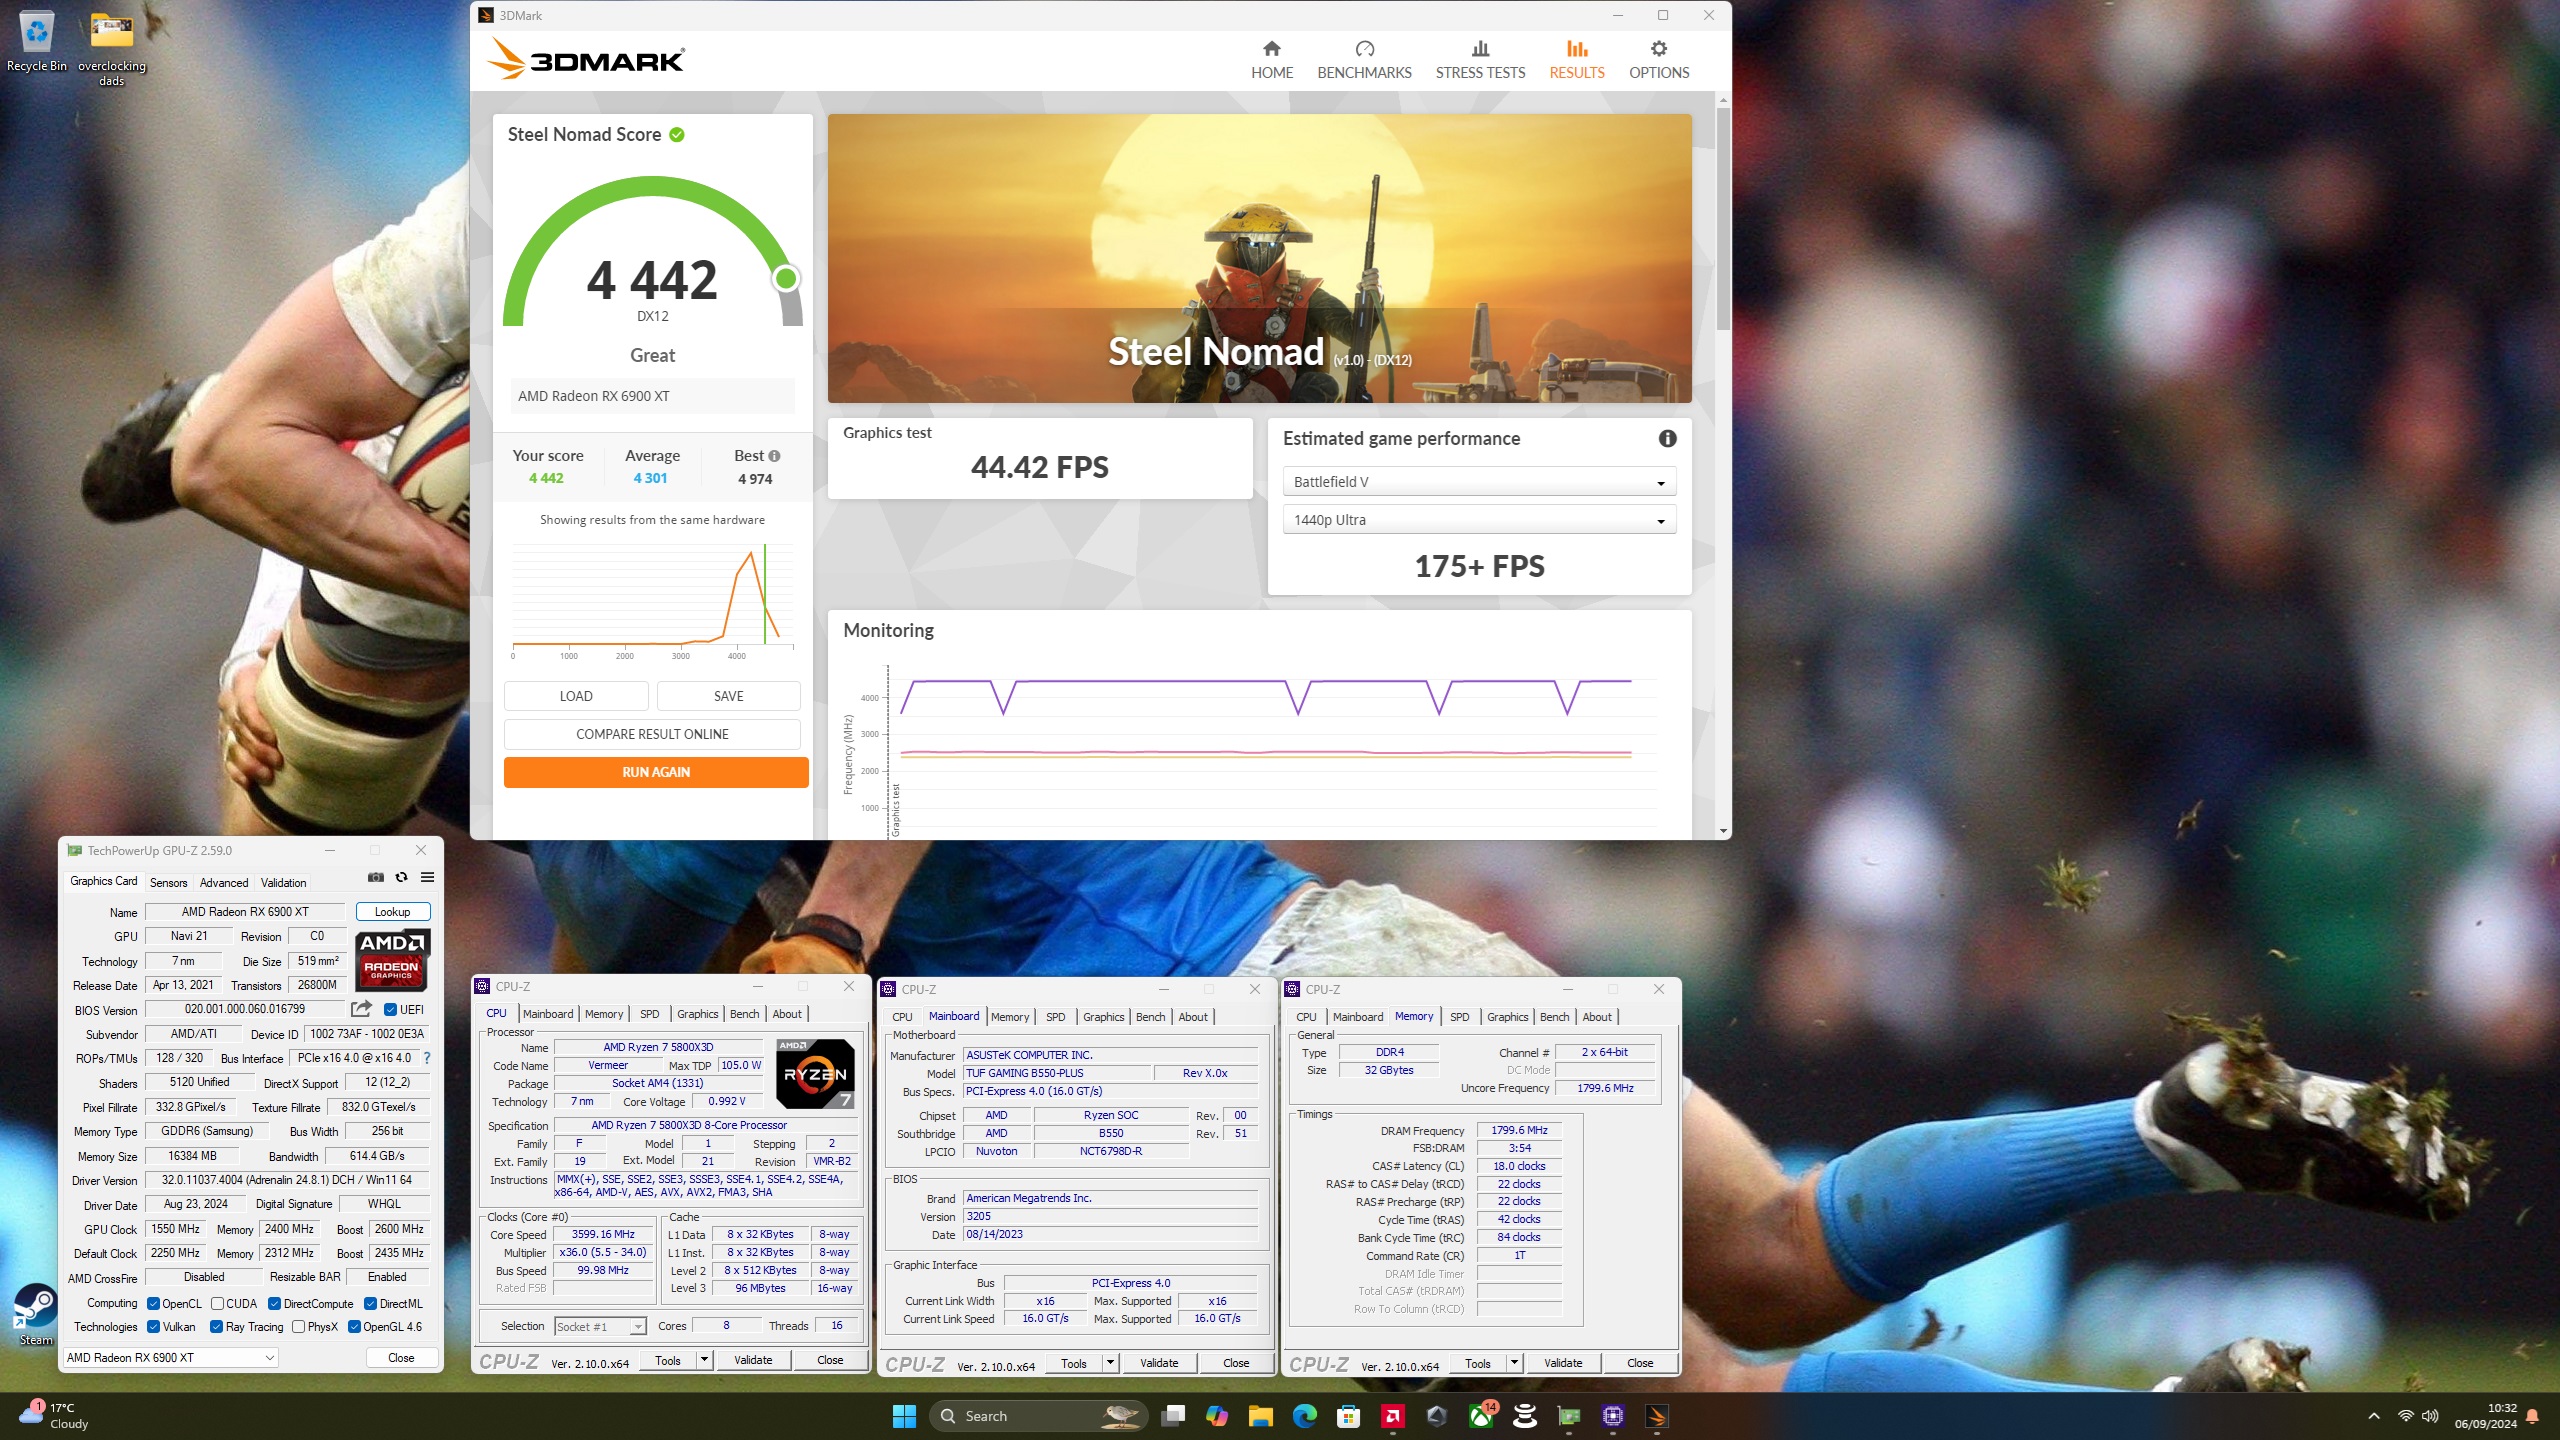Image resolution: width=2560 pixels, height=1440 pixels.
Task: Open AMD Software from the taskbar
Action: (x=1392, y=1416)
